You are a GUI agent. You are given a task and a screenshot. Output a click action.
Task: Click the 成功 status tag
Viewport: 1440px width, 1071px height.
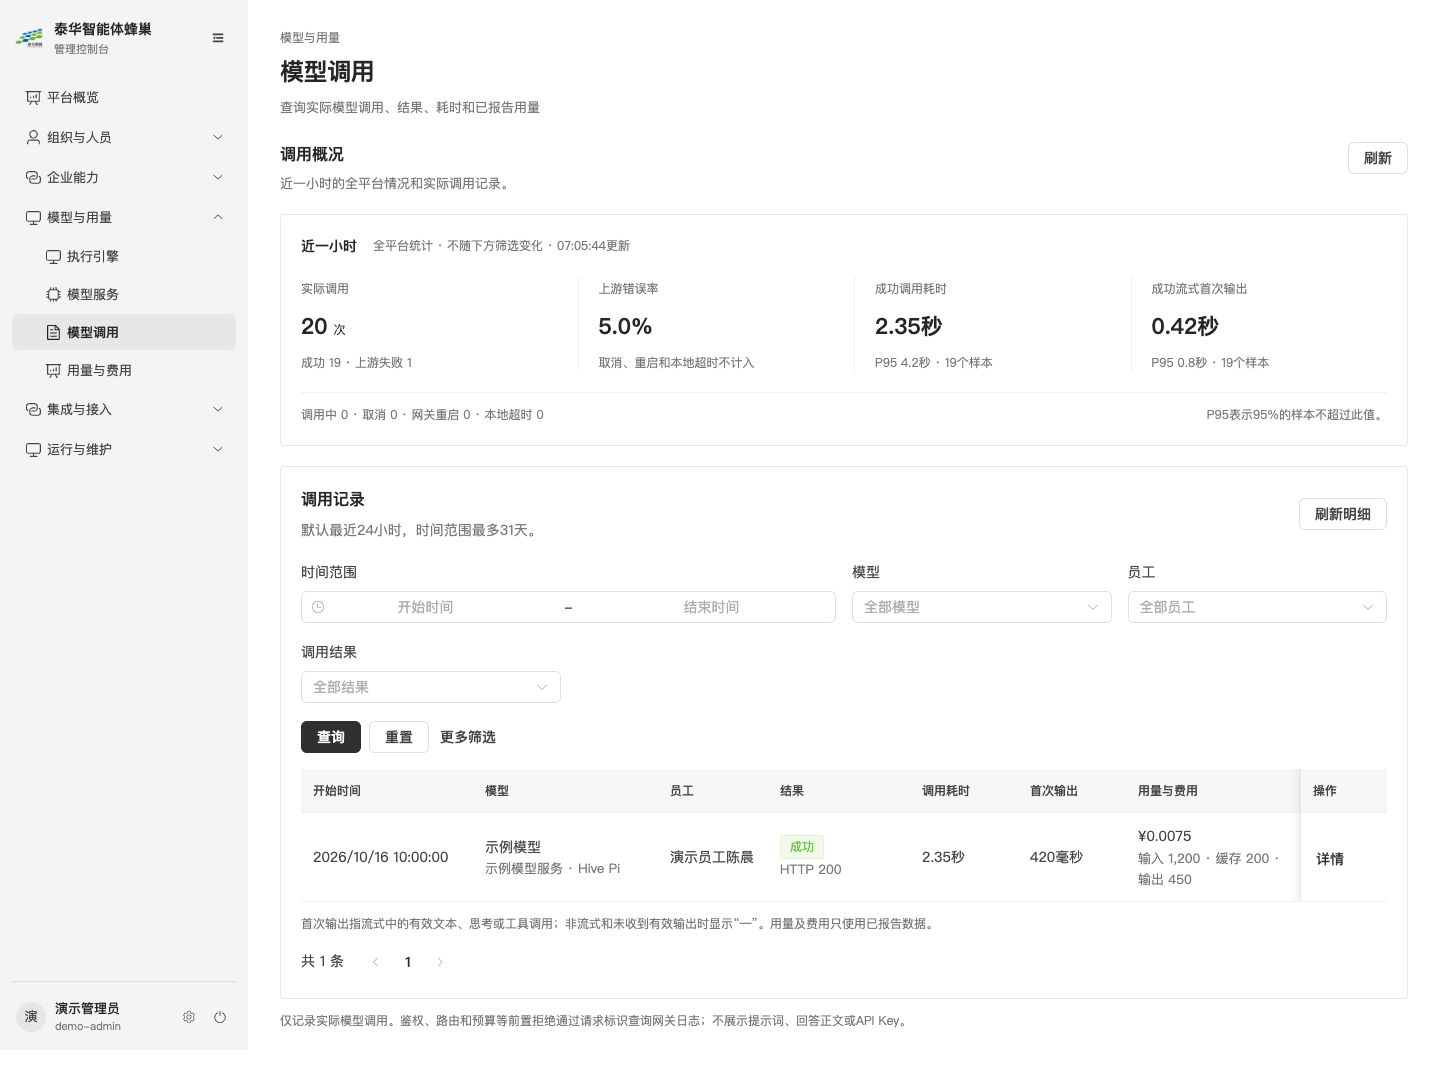coord(802,847)
